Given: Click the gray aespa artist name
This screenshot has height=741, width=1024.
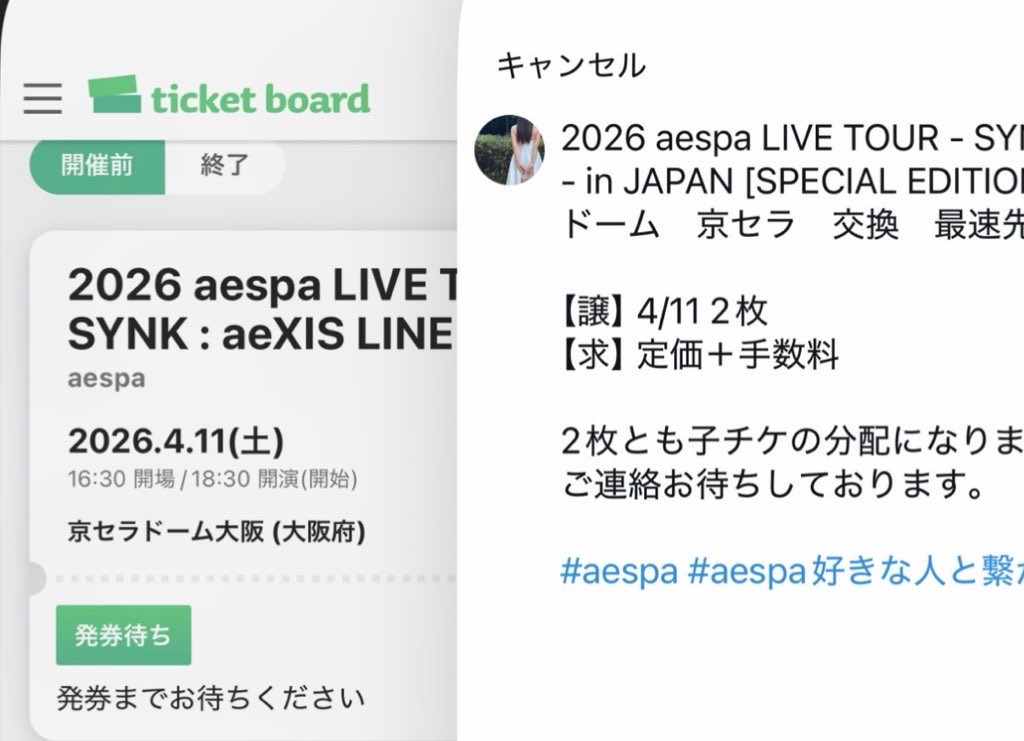Looking at the screenshot, I should pos(106,380).
